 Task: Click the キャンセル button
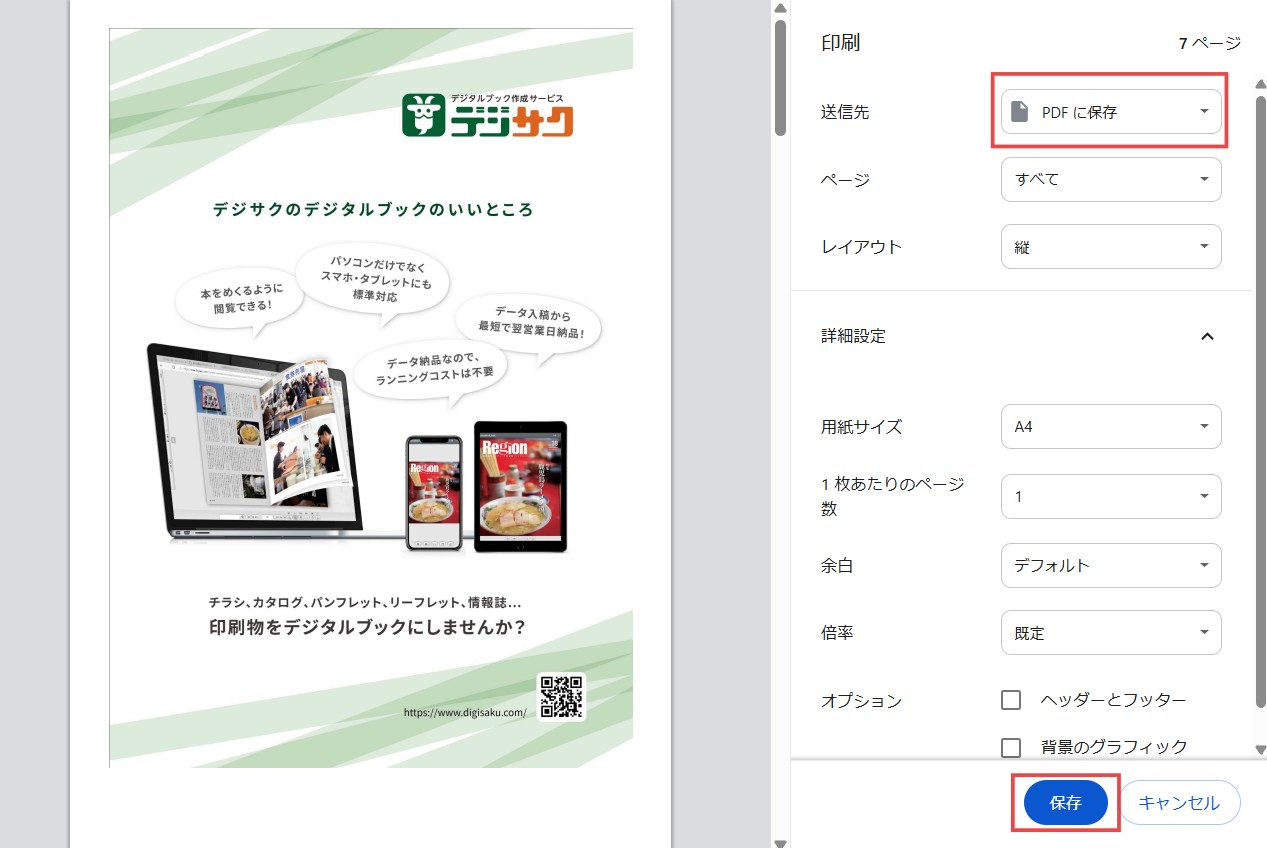click(x=1179, y=803)
